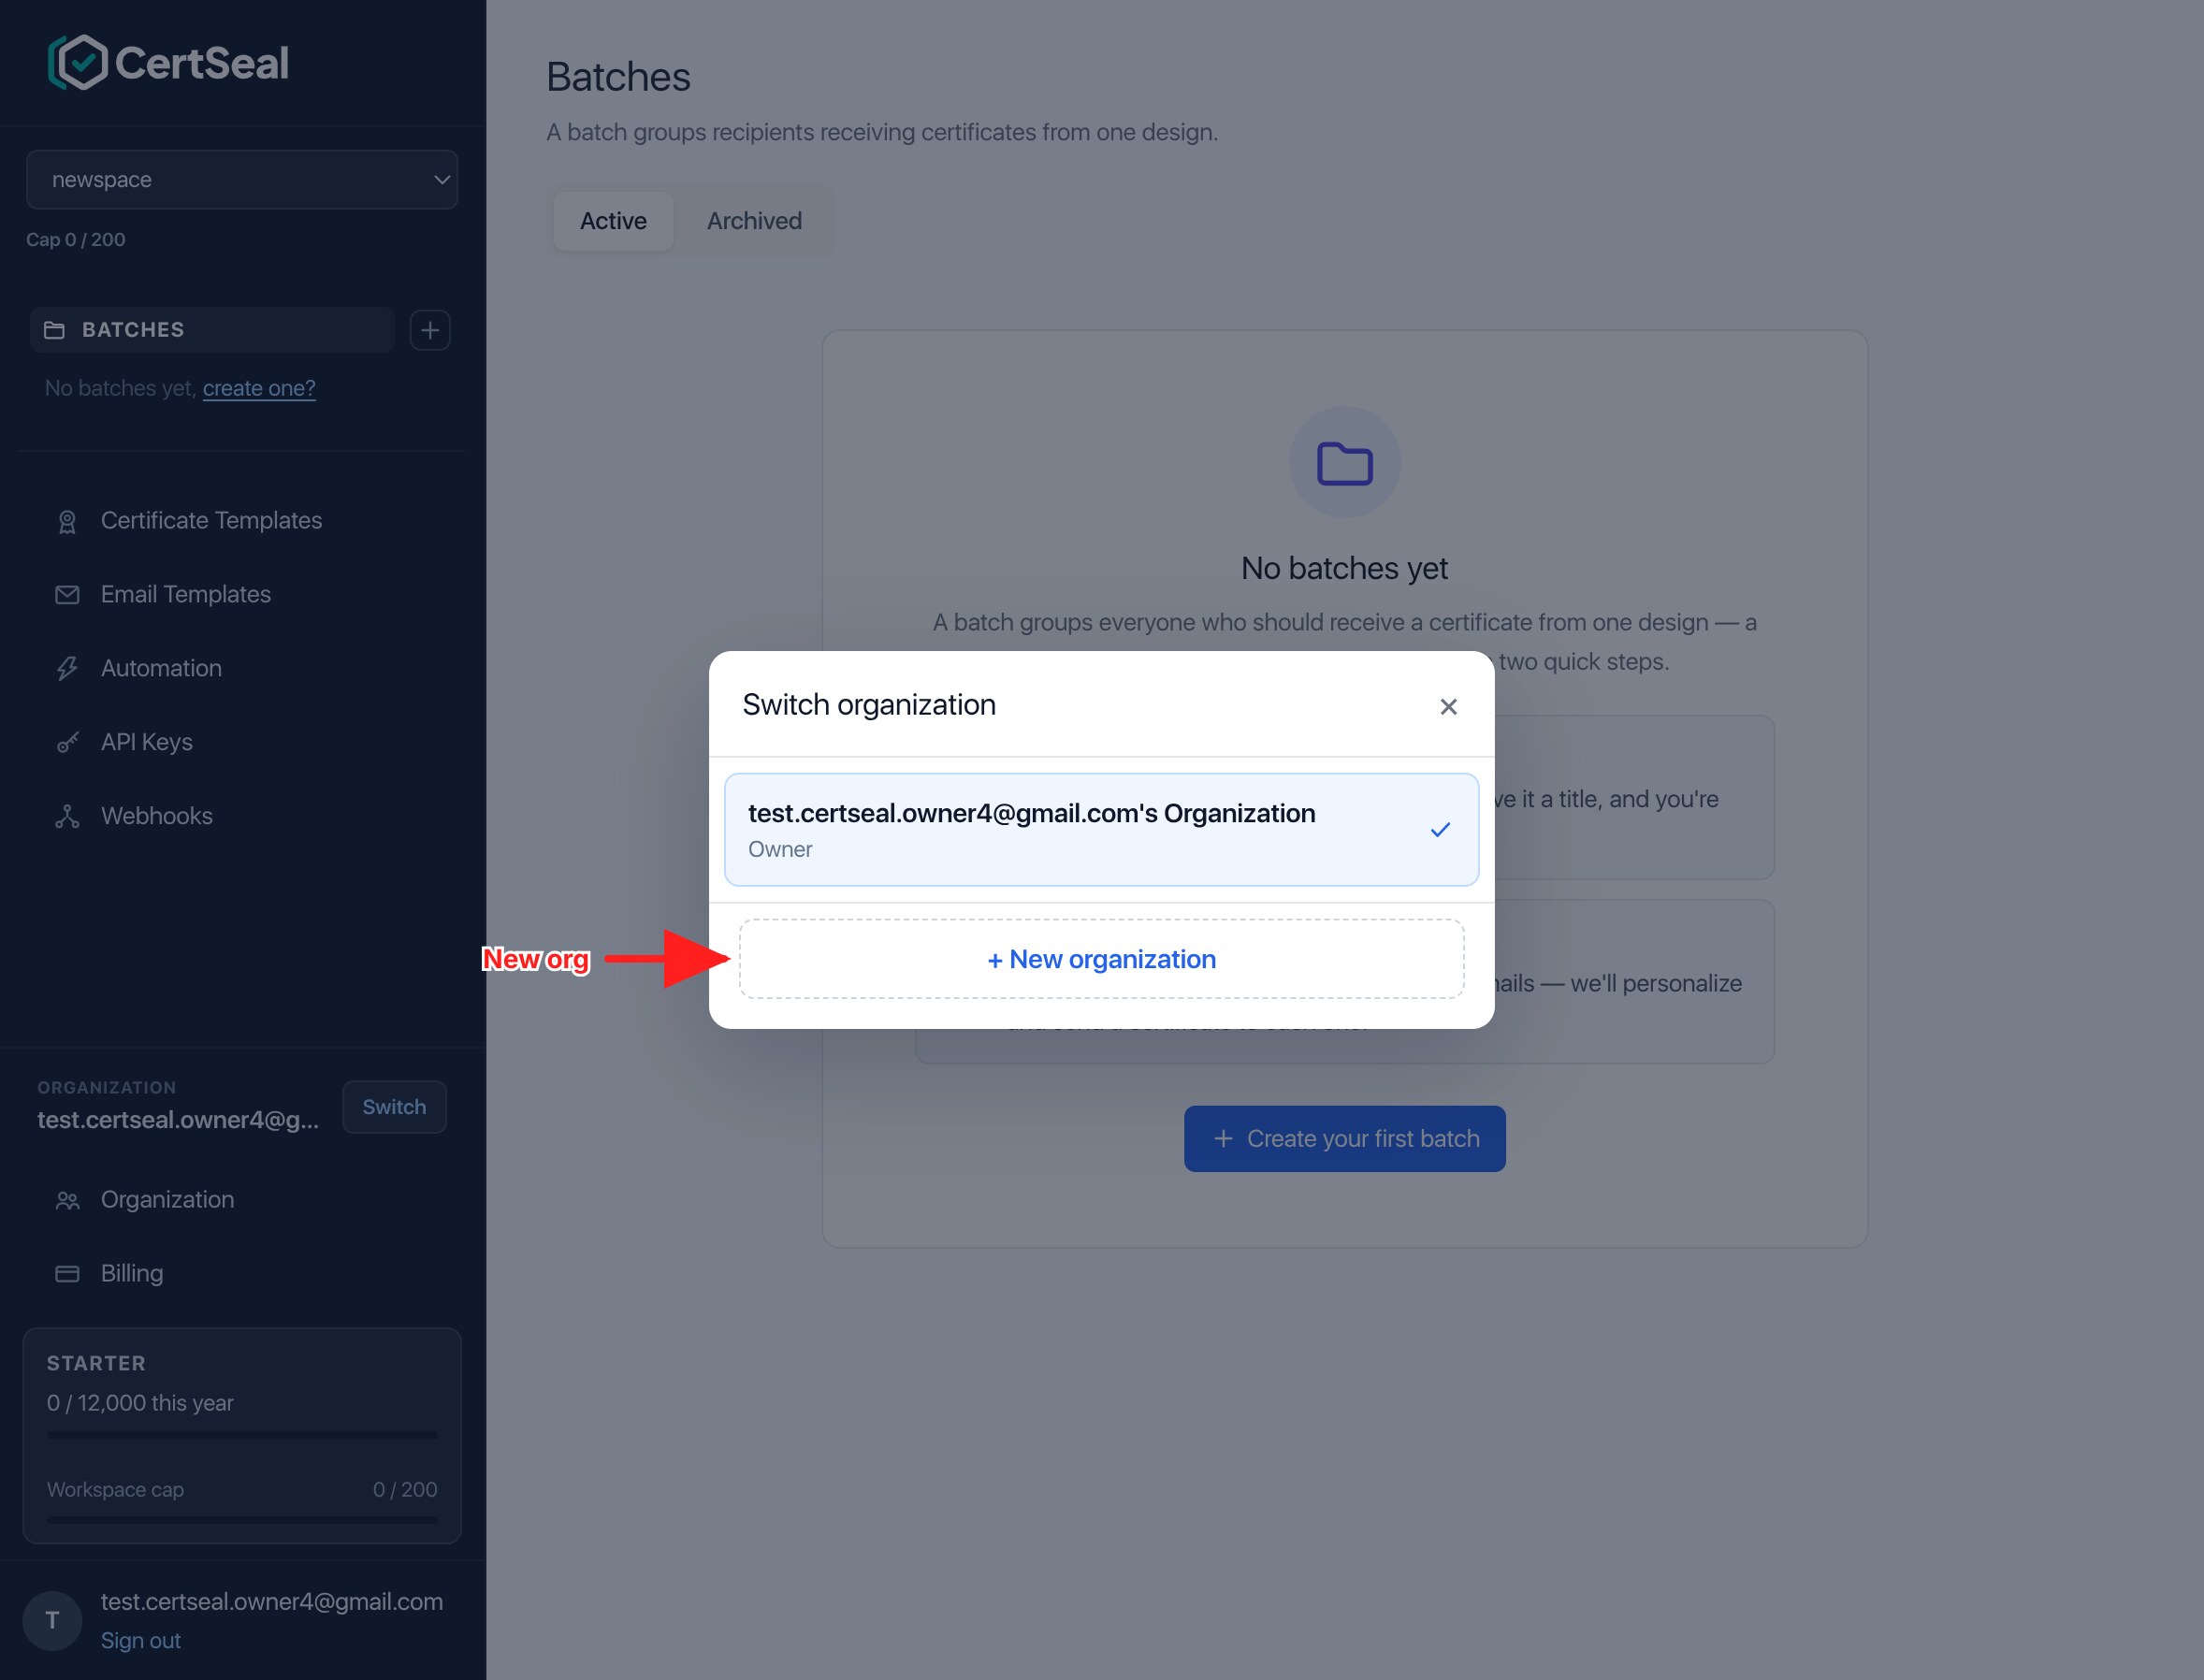Click the API Keys key icon
Viewport: 2204px width, 1680px height.
coord(67,743)
